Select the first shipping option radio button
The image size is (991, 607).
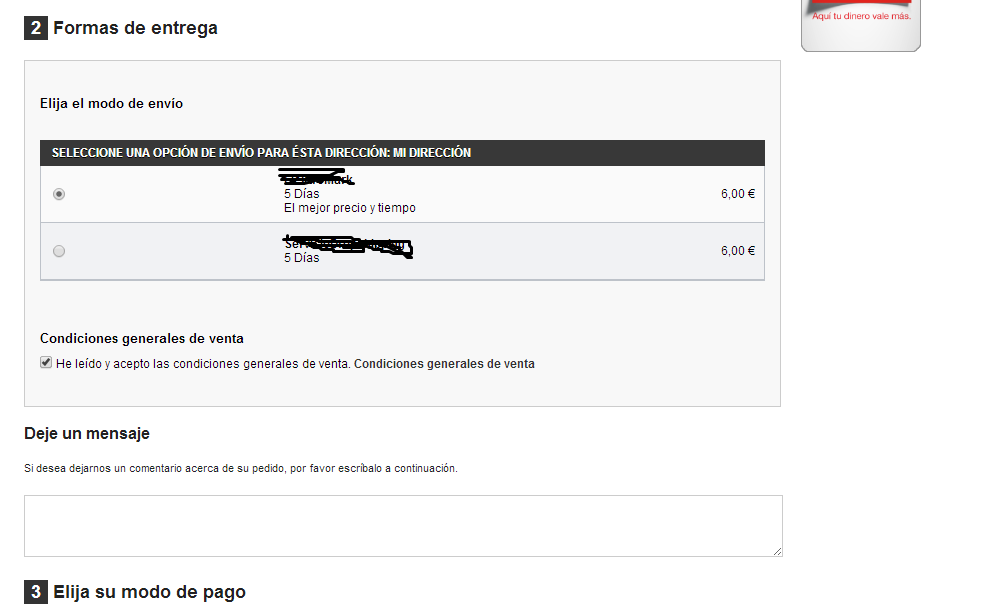click(x=59, y=194)
